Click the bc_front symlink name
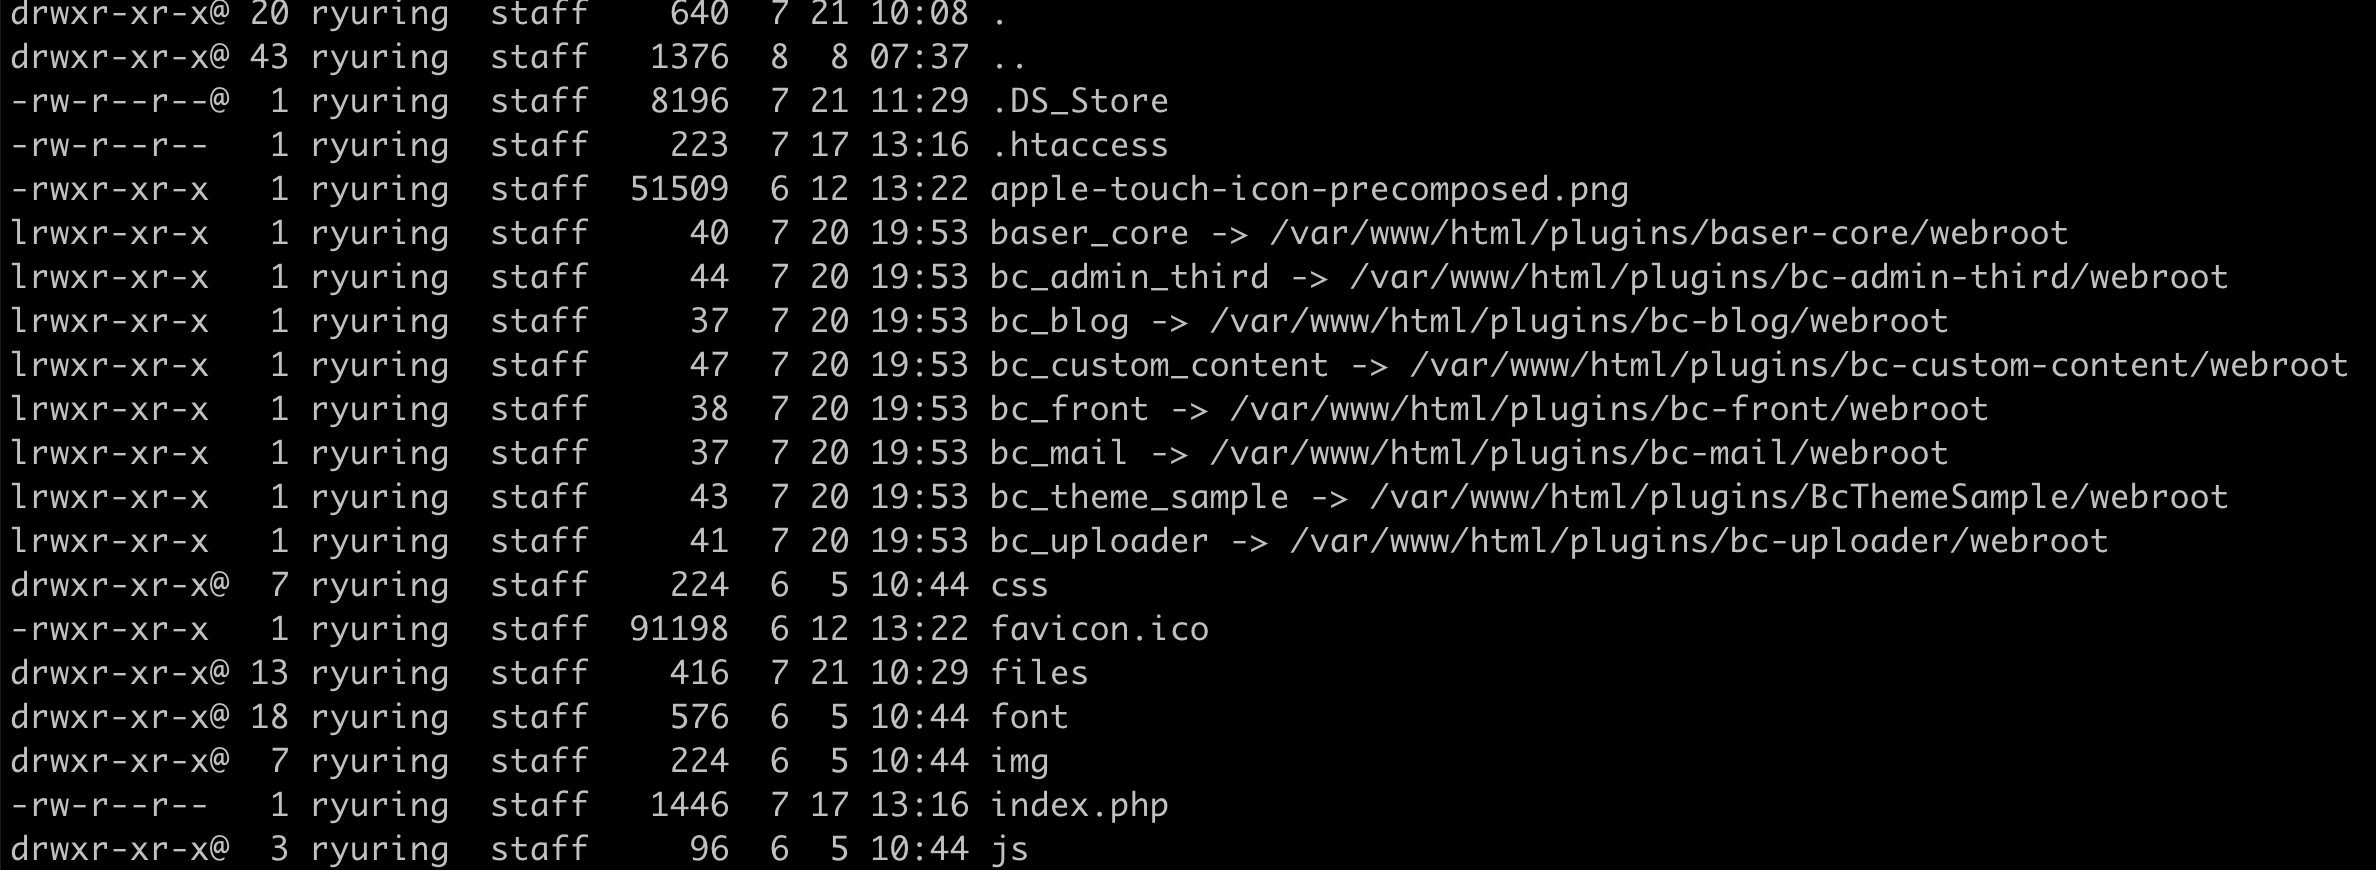The width and height of the screenshot is (2376, 870). coord(1069,409)
